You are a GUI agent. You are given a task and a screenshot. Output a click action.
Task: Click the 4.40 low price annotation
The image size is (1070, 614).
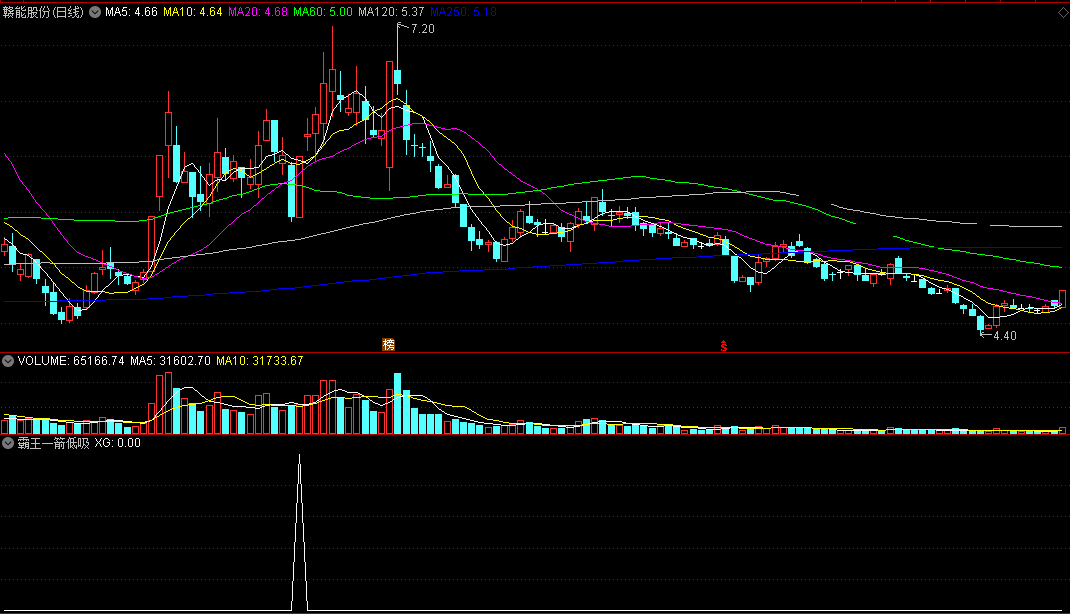click(x=1004, y=336)
